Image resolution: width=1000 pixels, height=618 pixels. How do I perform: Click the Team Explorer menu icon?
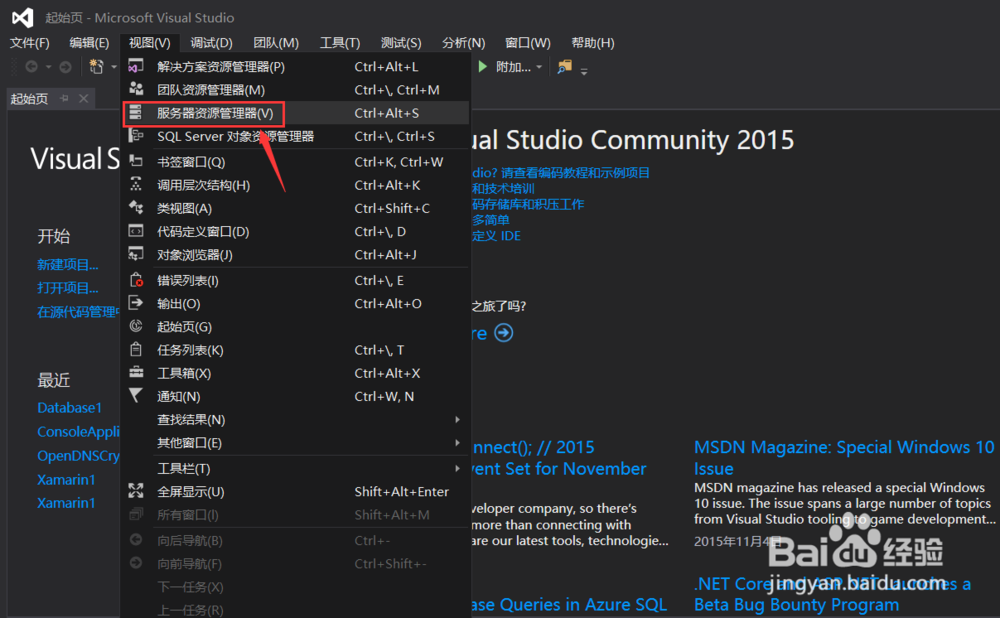136,89
